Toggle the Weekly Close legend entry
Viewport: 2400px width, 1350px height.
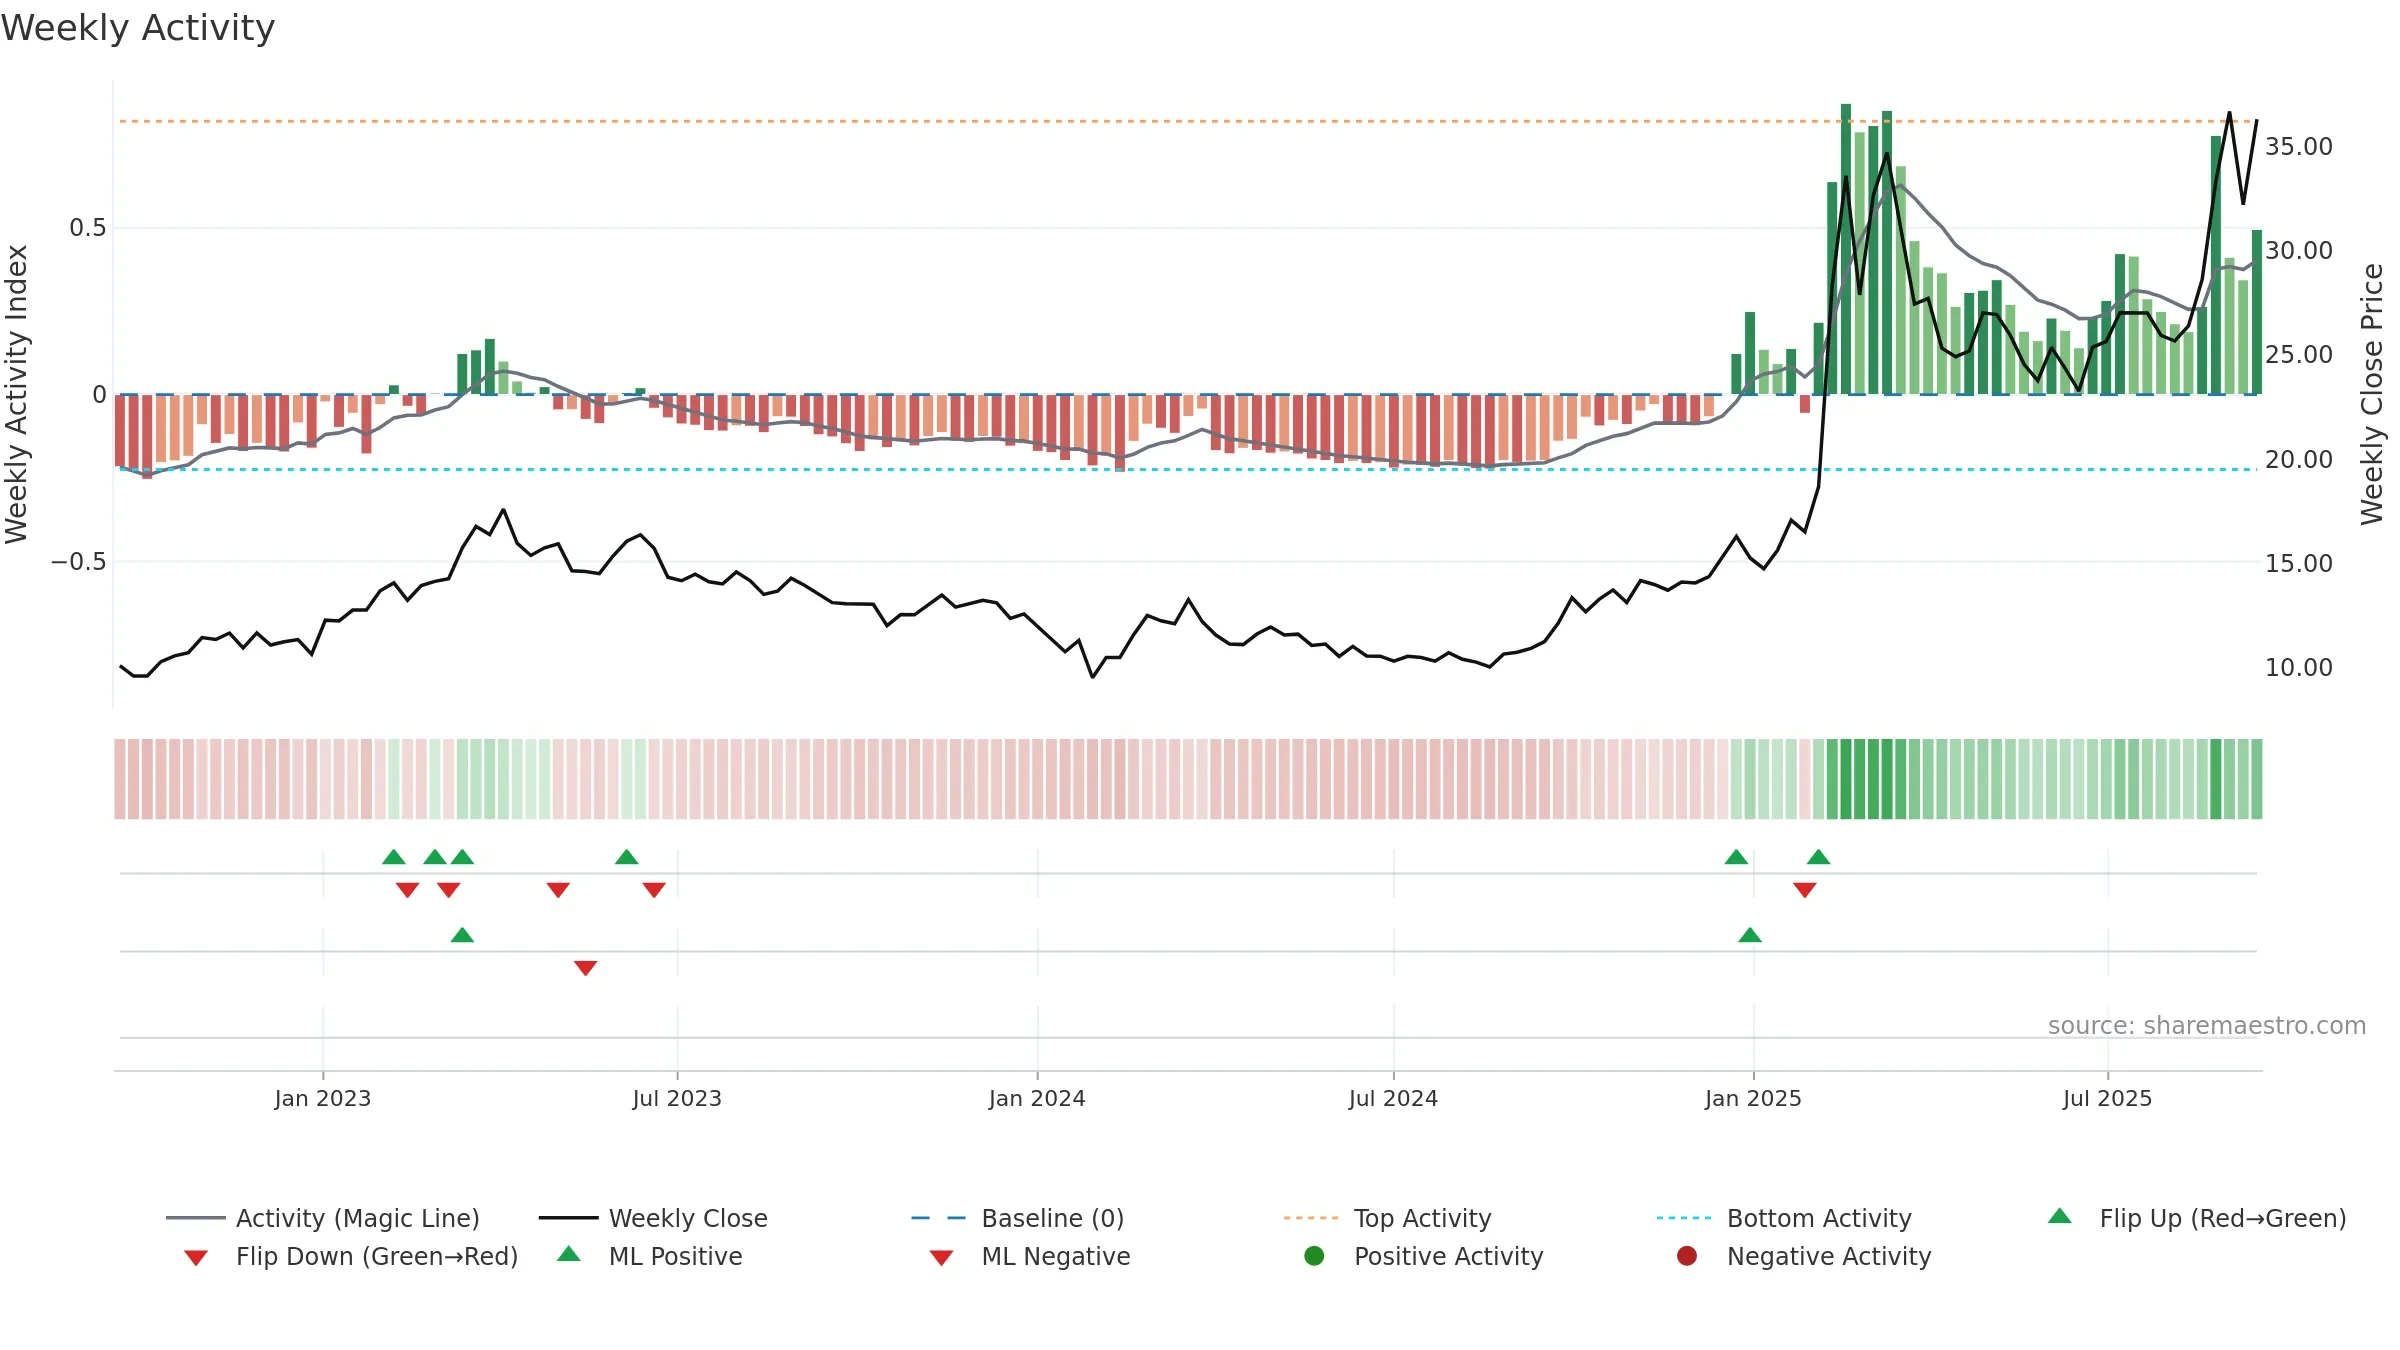click(653, 1218)
